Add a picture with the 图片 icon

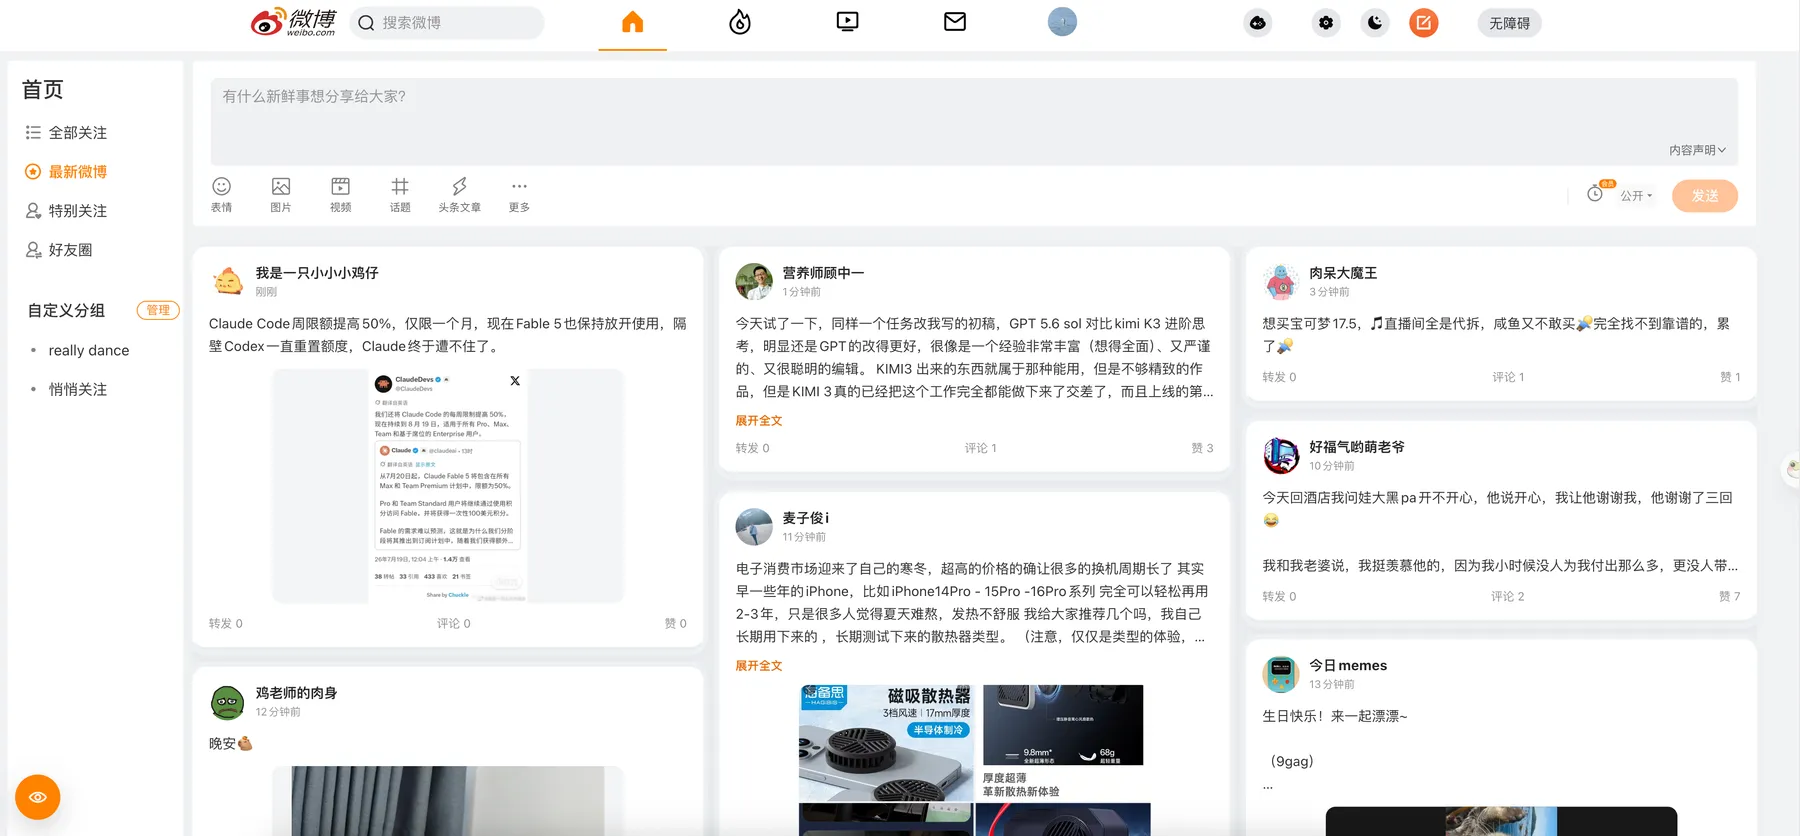click(281, 194)
